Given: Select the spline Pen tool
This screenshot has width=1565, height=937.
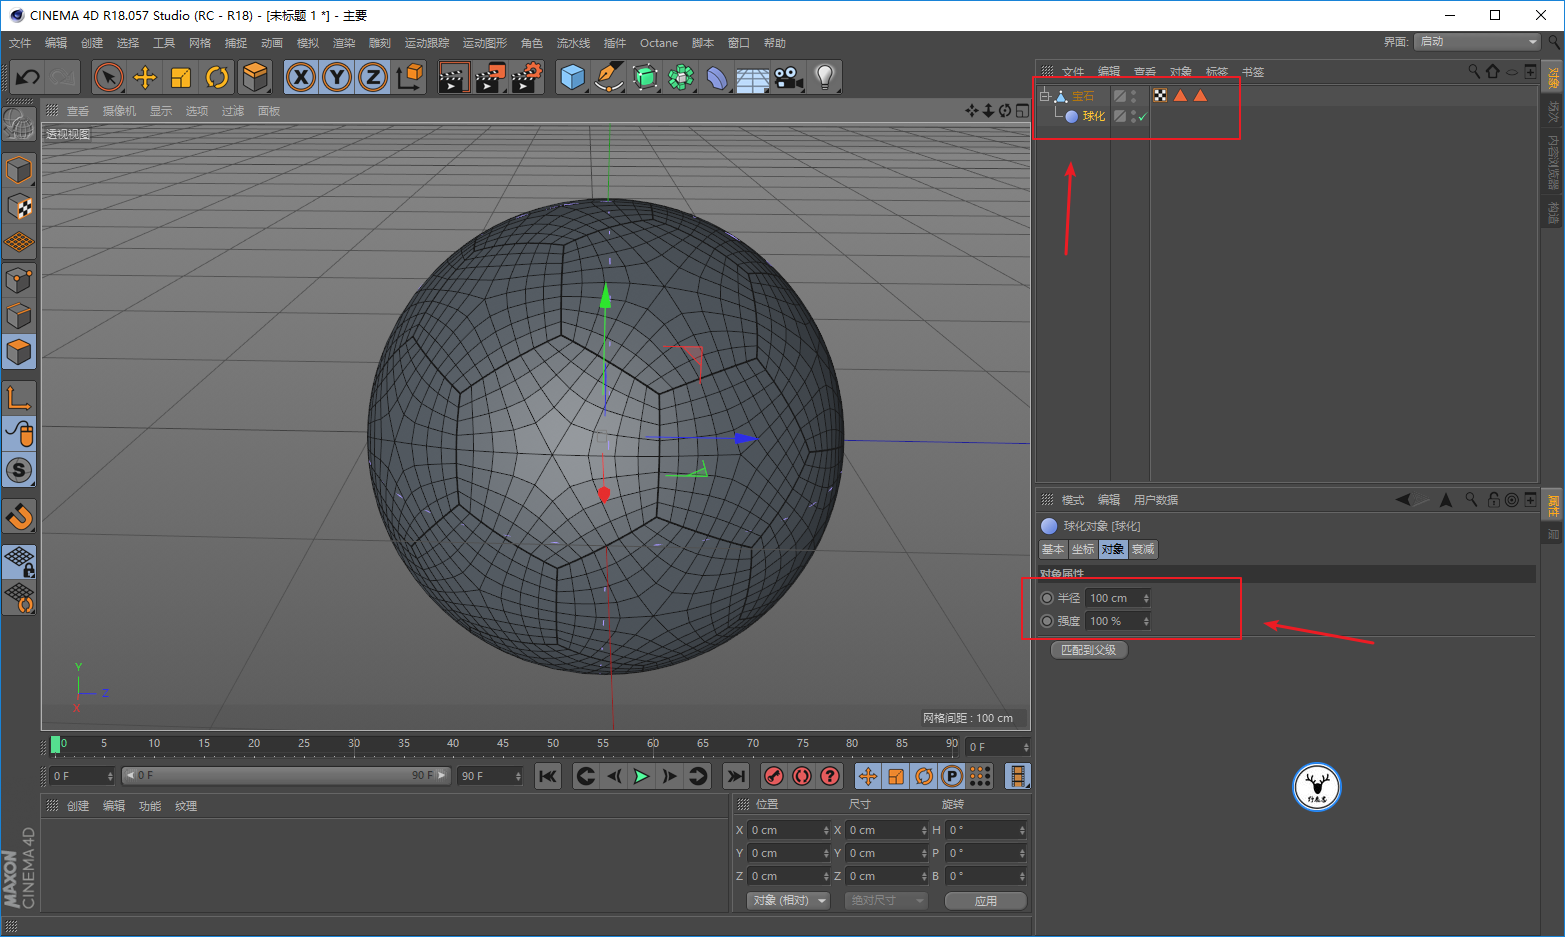Looking at the screenshot, I should [608, 77].
